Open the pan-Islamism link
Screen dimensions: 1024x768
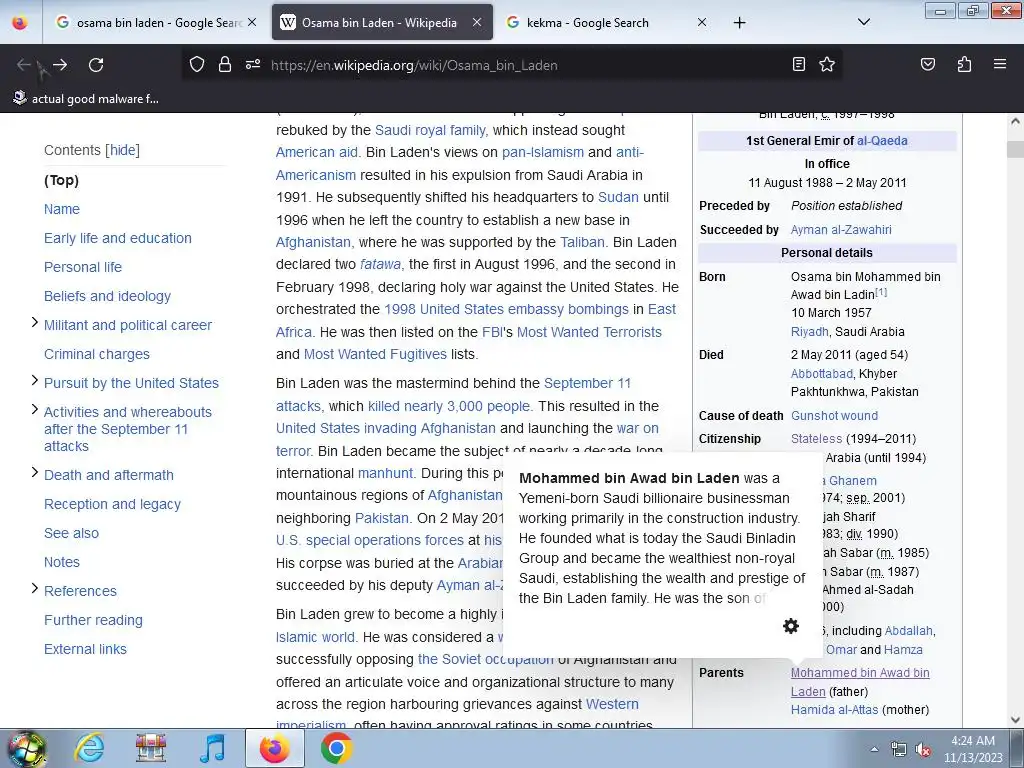pos(543,152)
